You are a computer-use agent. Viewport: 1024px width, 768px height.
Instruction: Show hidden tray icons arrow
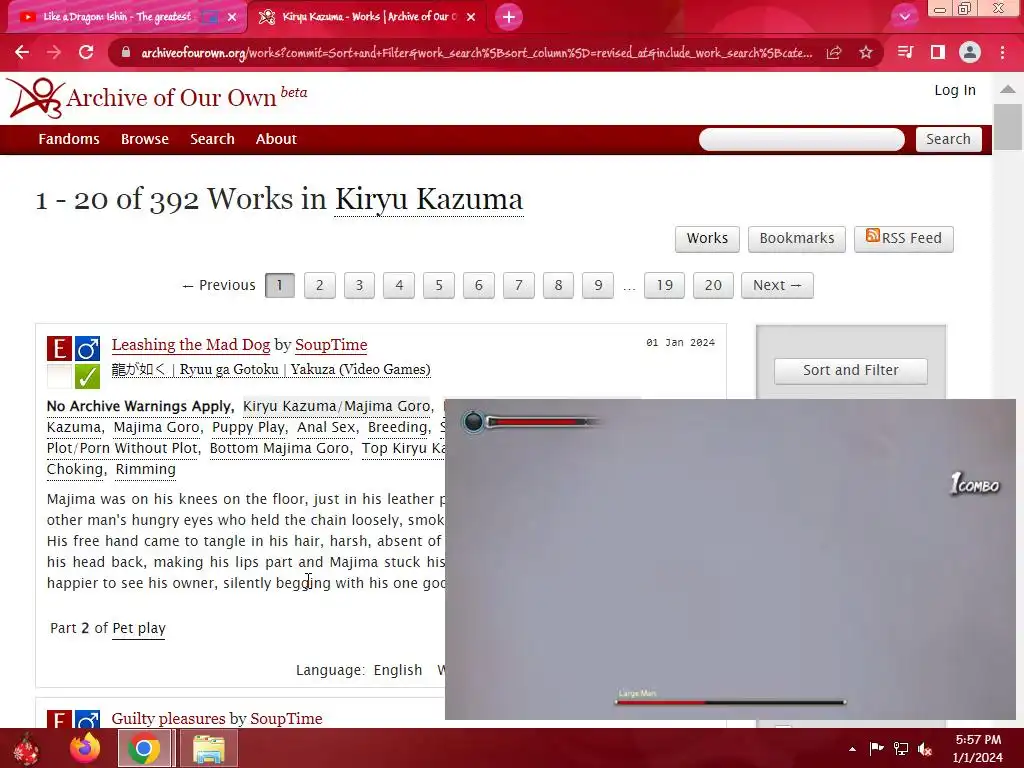click(x=852, y=749)
